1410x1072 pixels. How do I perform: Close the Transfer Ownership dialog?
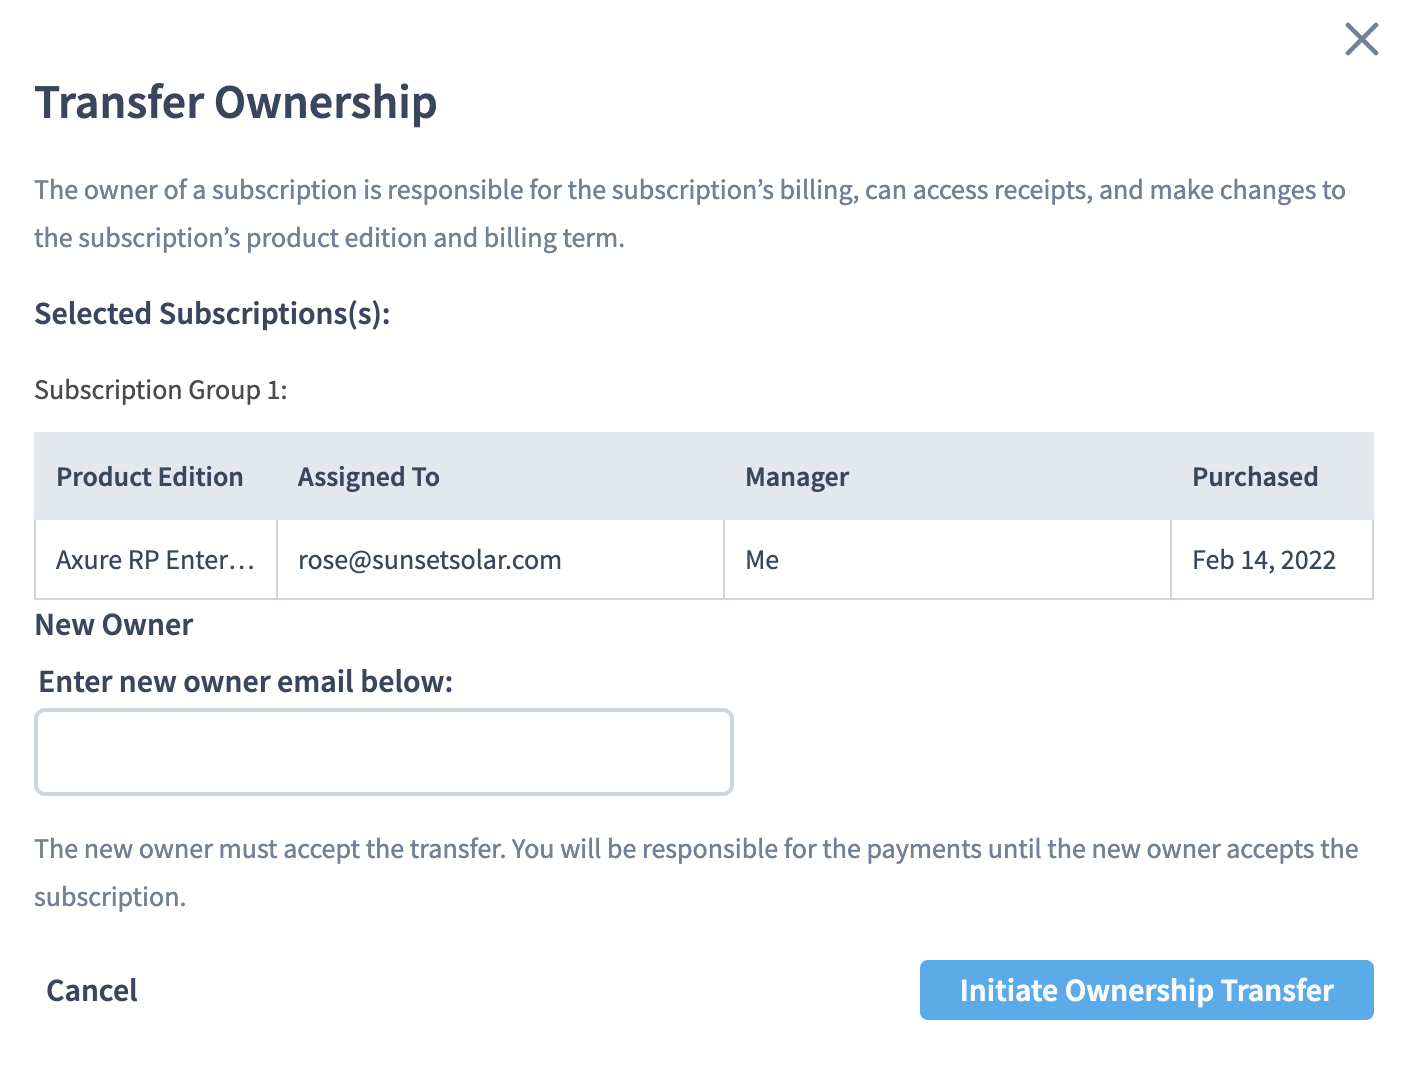point(1361,40)
